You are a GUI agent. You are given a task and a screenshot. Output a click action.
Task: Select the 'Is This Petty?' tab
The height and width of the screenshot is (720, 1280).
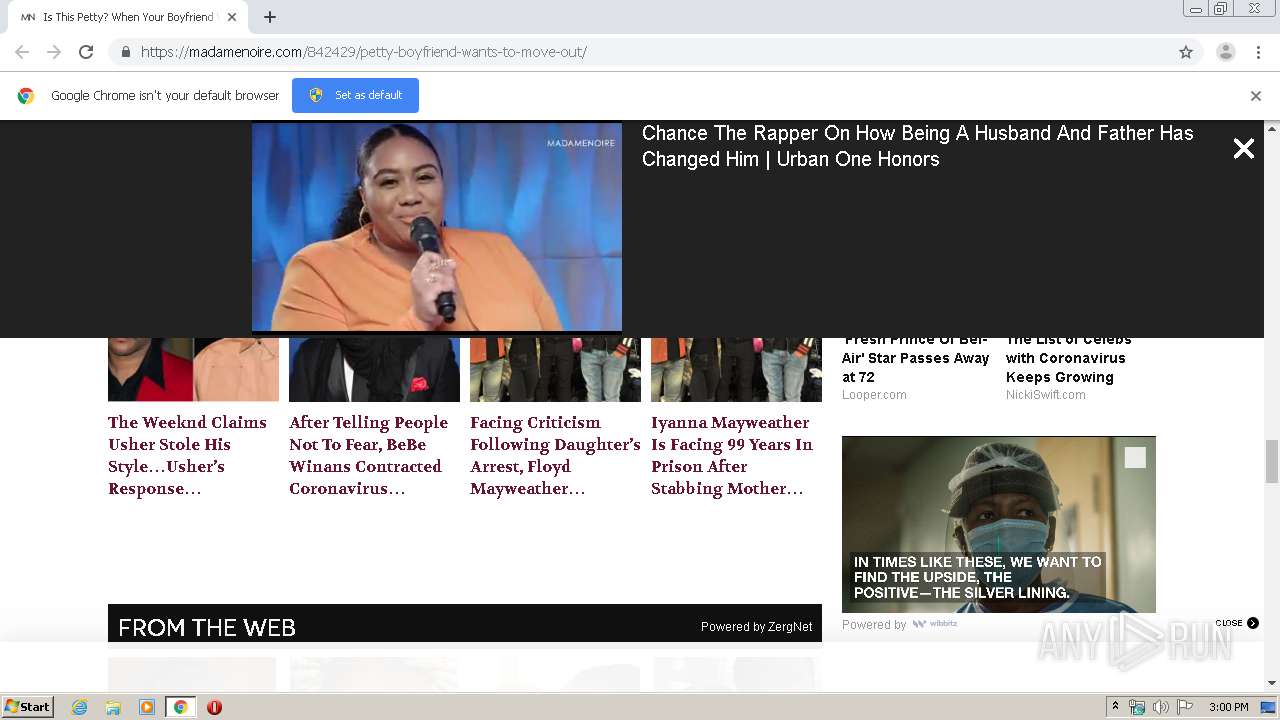[x=128, y=17]
